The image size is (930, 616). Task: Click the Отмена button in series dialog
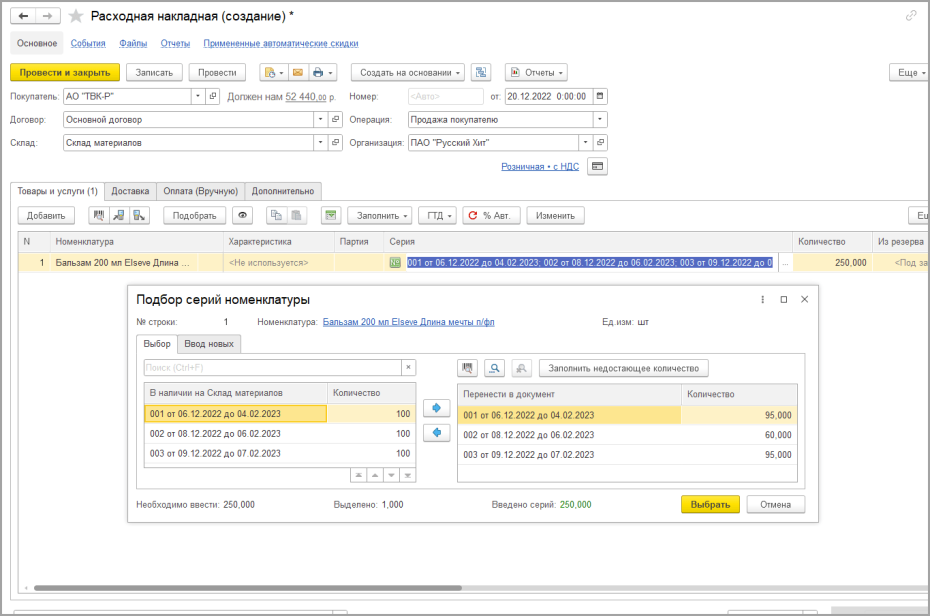(775, 505)
